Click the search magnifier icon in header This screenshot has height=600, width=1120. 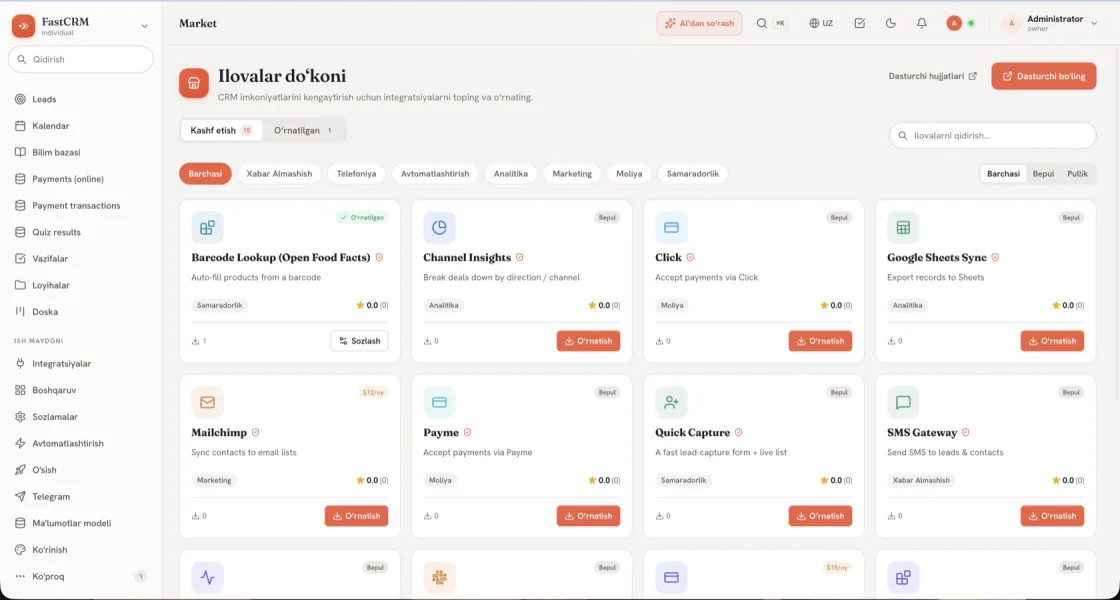(x=762, y=23)
